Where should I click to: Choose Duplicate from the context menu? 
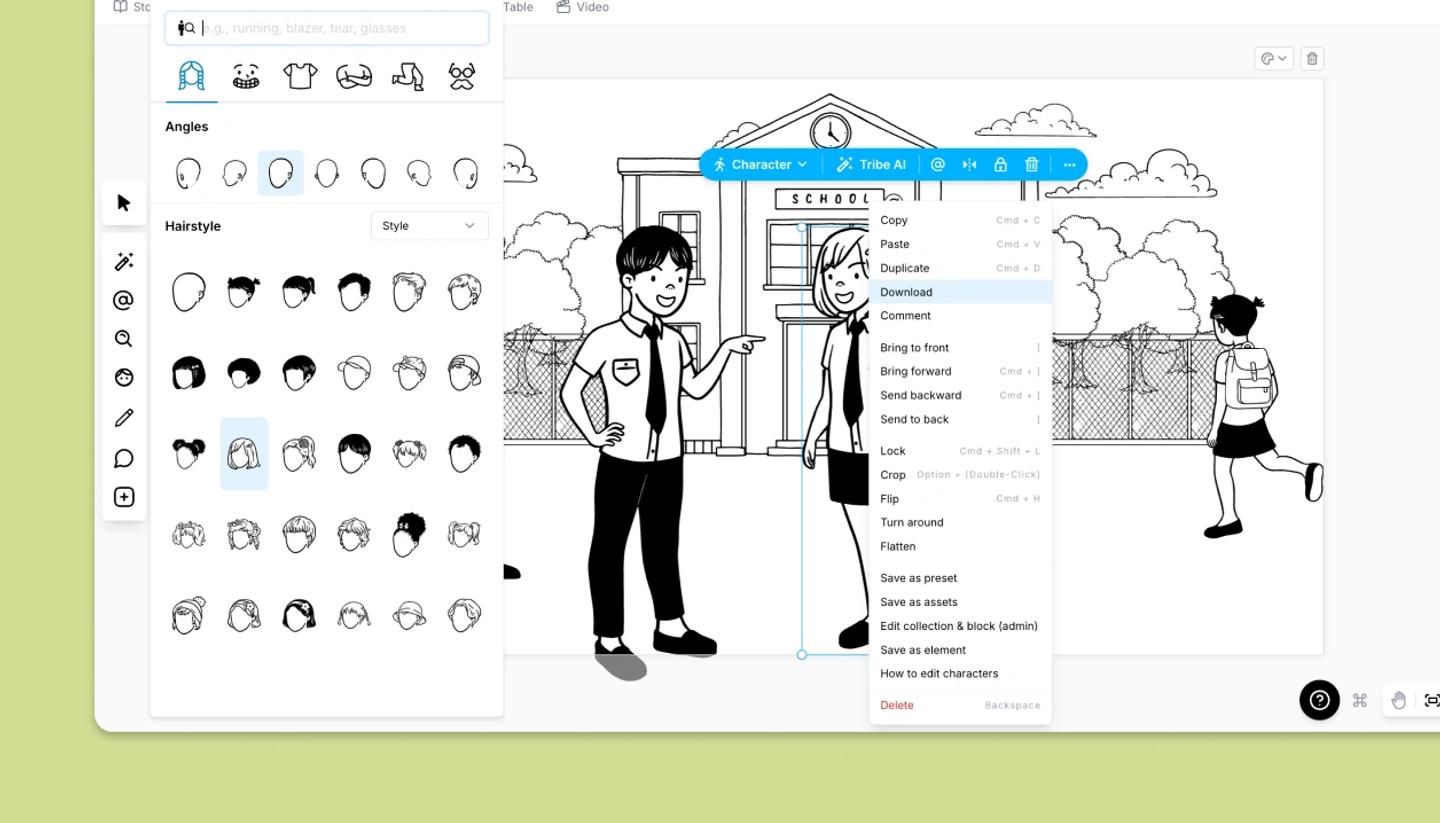coord(960,268)
